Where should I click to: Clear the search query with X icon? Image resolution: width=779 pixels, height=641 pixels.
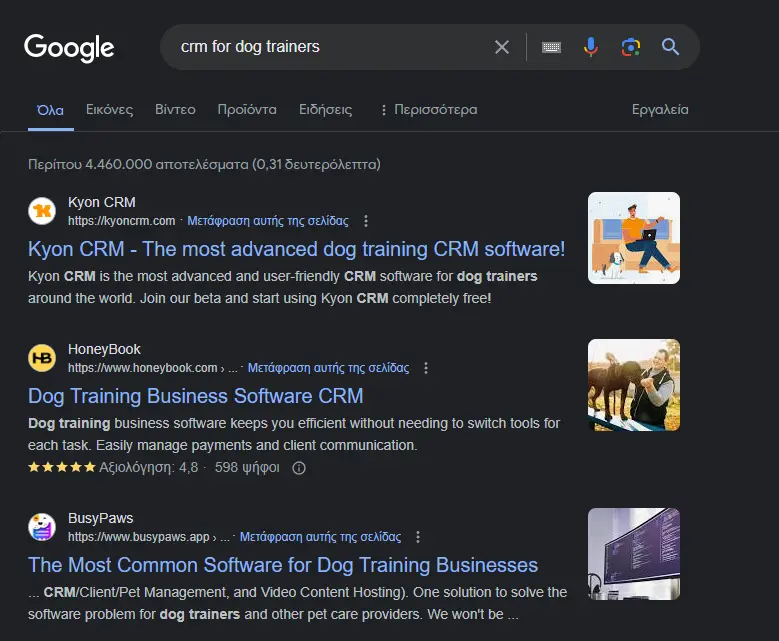tap(502, 47)
